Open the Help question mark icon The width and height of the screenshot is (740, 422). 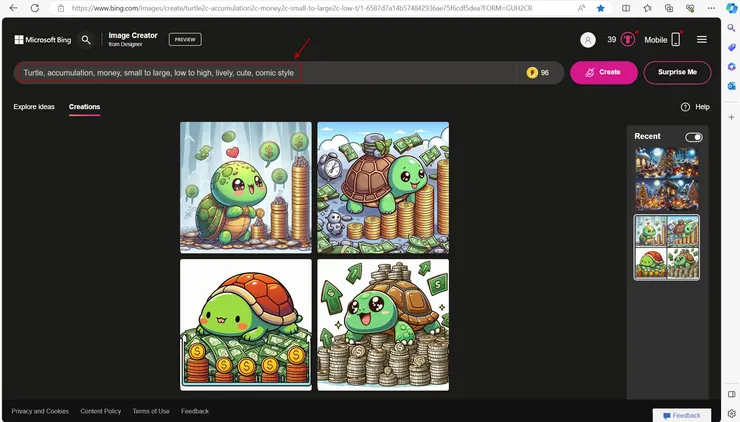coord(685,107)
